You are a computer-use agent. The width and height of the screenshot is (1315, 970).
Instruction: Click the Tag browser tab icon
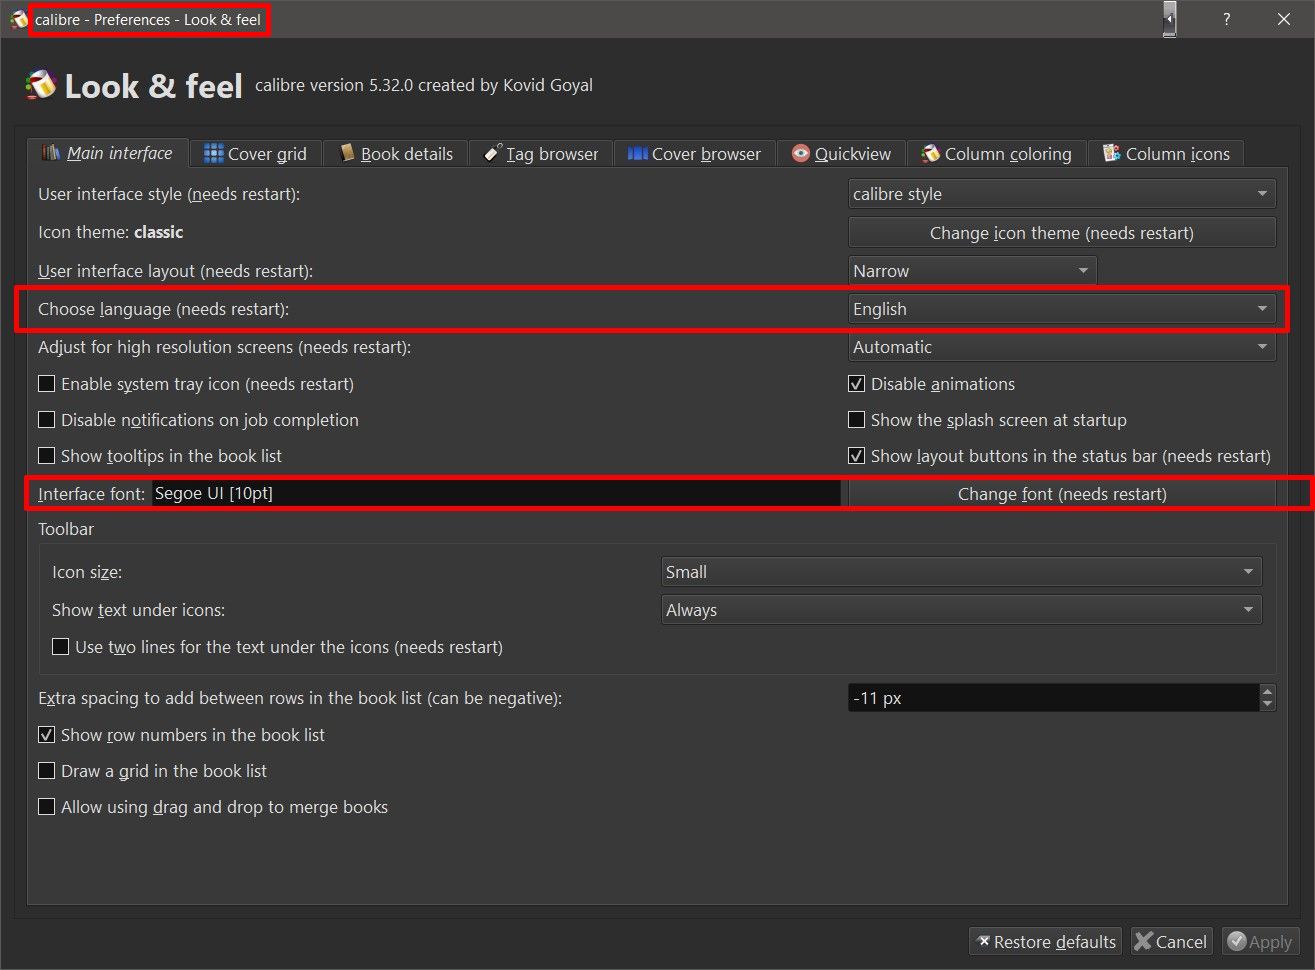coord(492,153)
